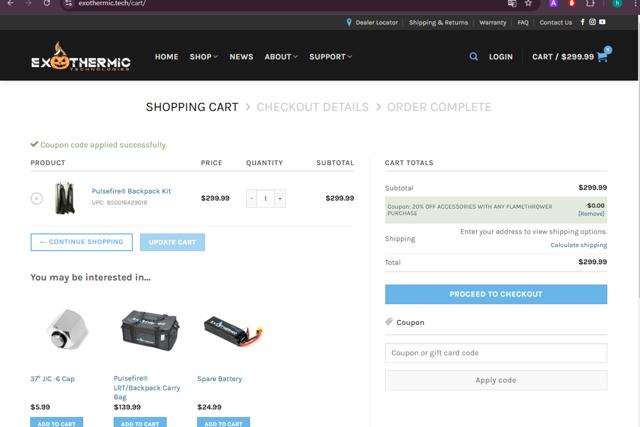Image resolution: width=640 pixels, height=427 pixels.
Task: Open the Carry Bag product image
Action: 150,330
